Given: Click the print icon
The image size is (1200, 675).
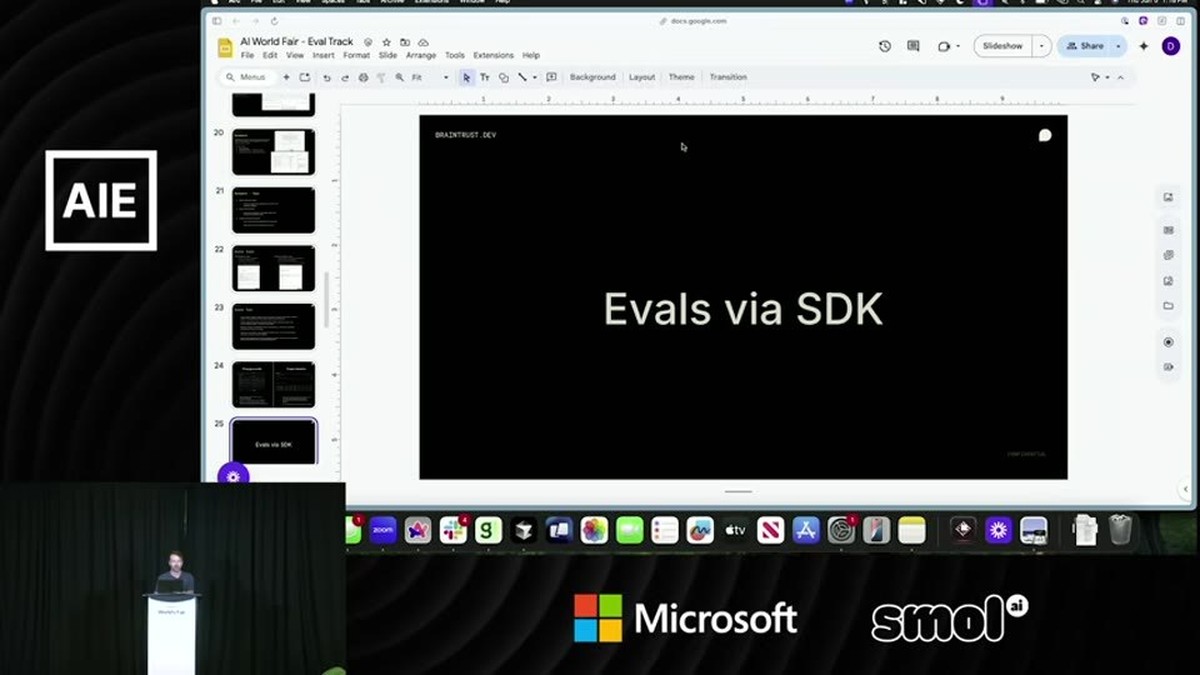Looking at the screenshot, I should tap(363, 77).
